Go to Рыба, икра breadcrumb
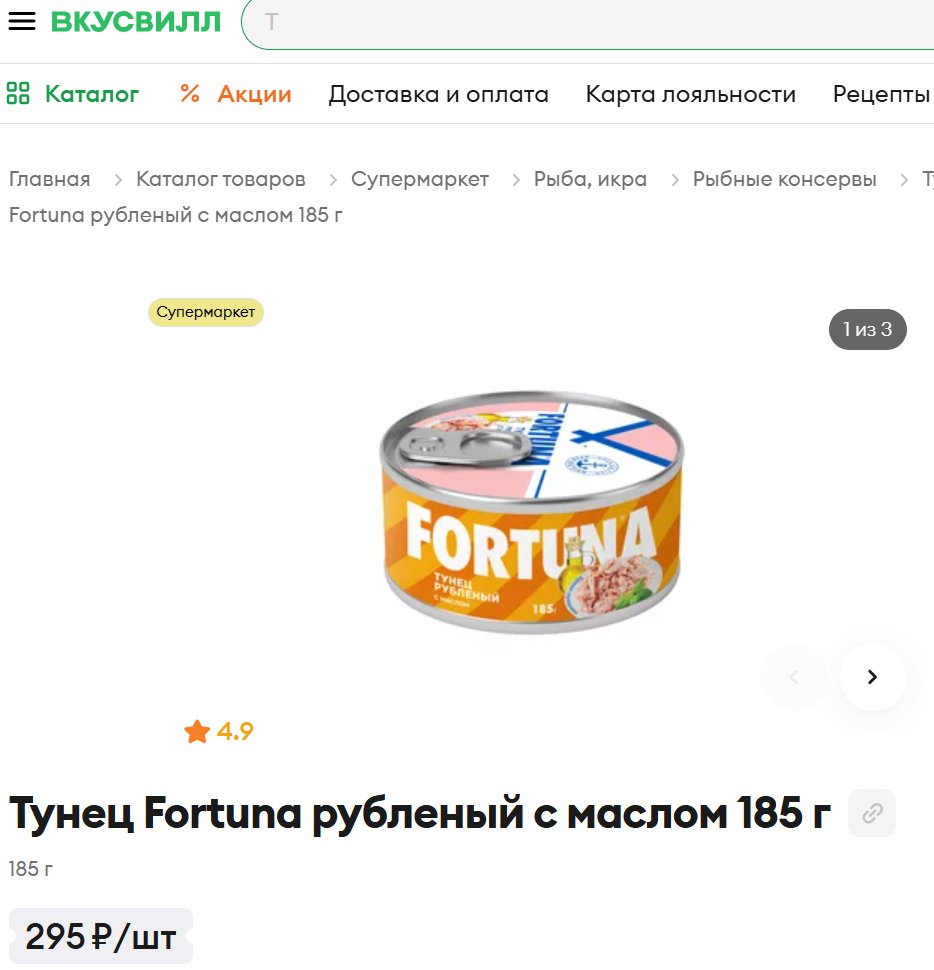Image resolution: width=934 pixels, height=970 pixels. tap(590, 179)
